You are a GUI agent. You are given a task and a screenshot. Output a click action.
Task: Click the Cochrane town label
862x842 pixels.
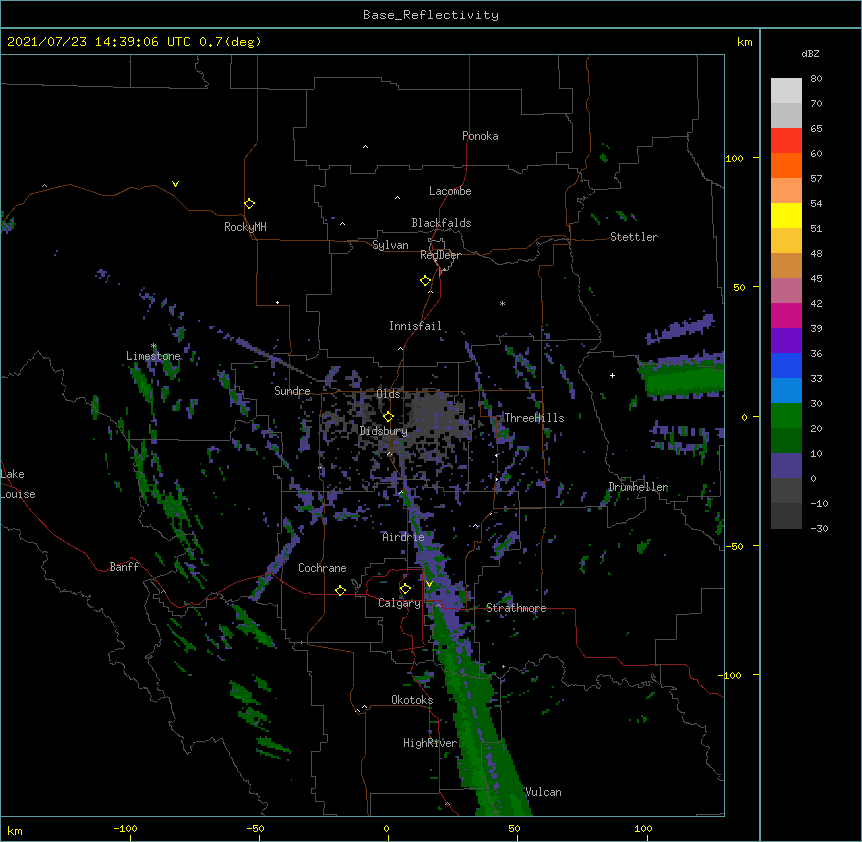pos(322,568)
